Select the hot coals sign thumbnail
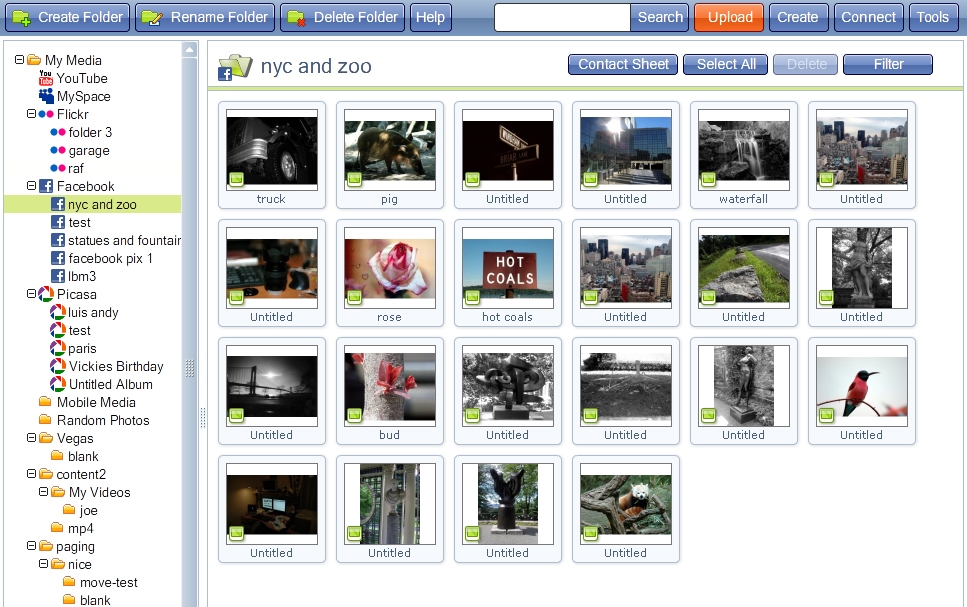This screenshot has height=607, width=967. coord(508,268)
